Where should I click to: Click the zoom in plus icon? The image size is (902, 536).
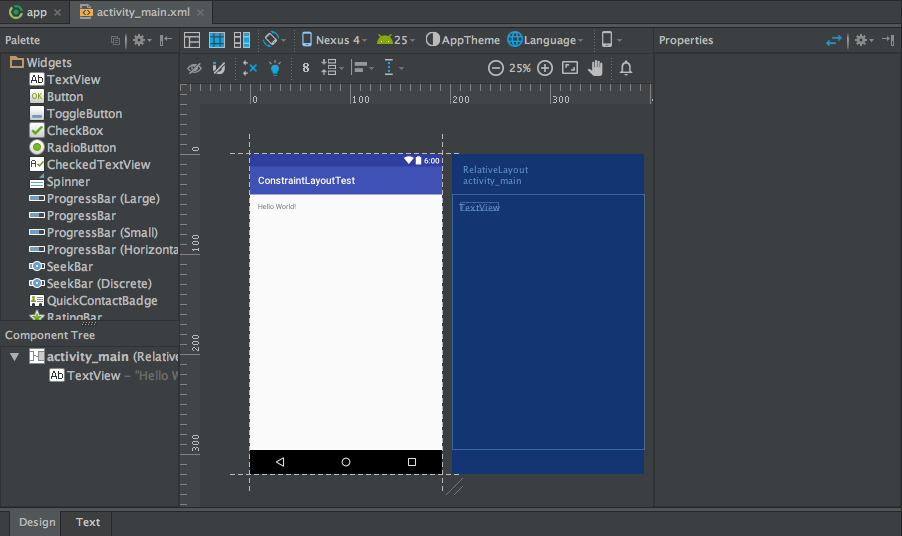click(x=545, y=68)
